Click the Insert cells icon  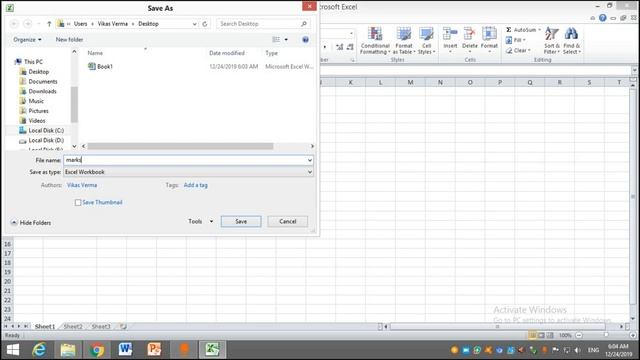coord(450,34)
